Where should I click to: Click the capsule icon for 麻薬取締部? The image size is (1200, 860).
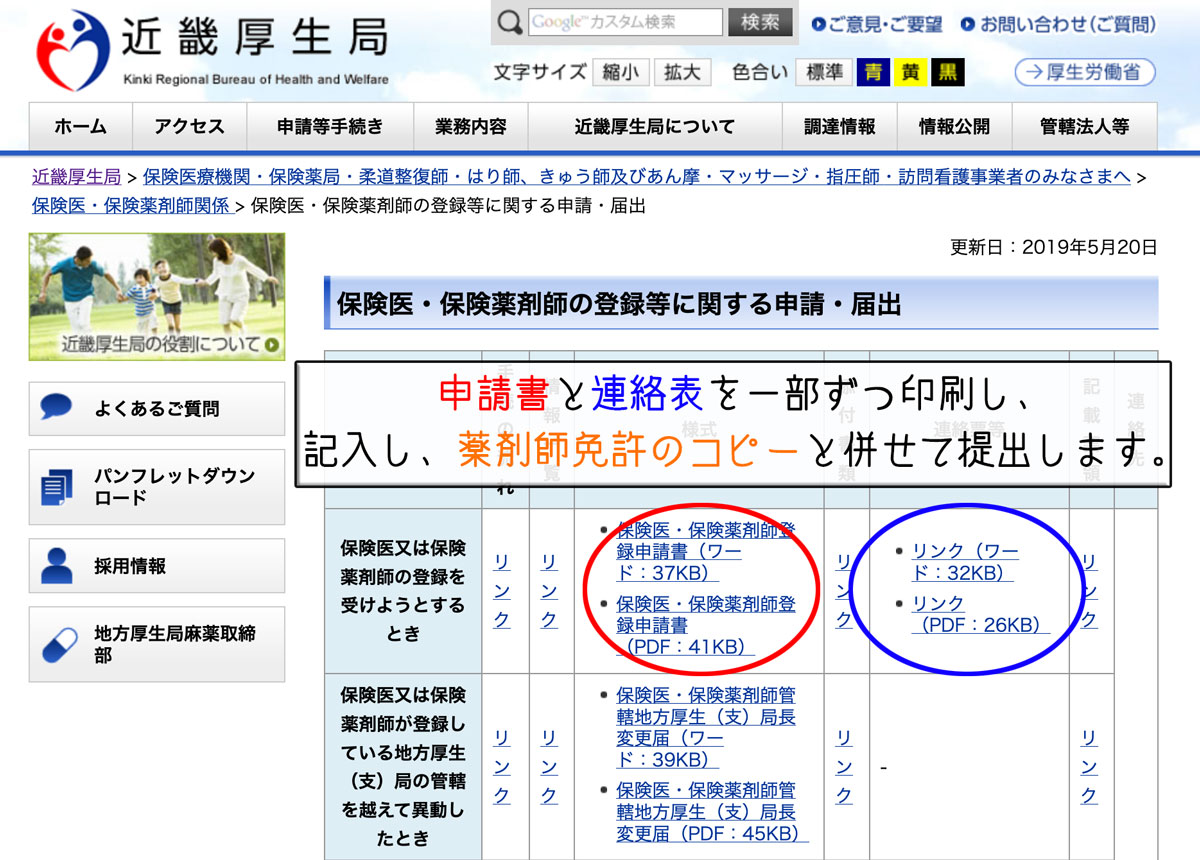coord(57,644)
